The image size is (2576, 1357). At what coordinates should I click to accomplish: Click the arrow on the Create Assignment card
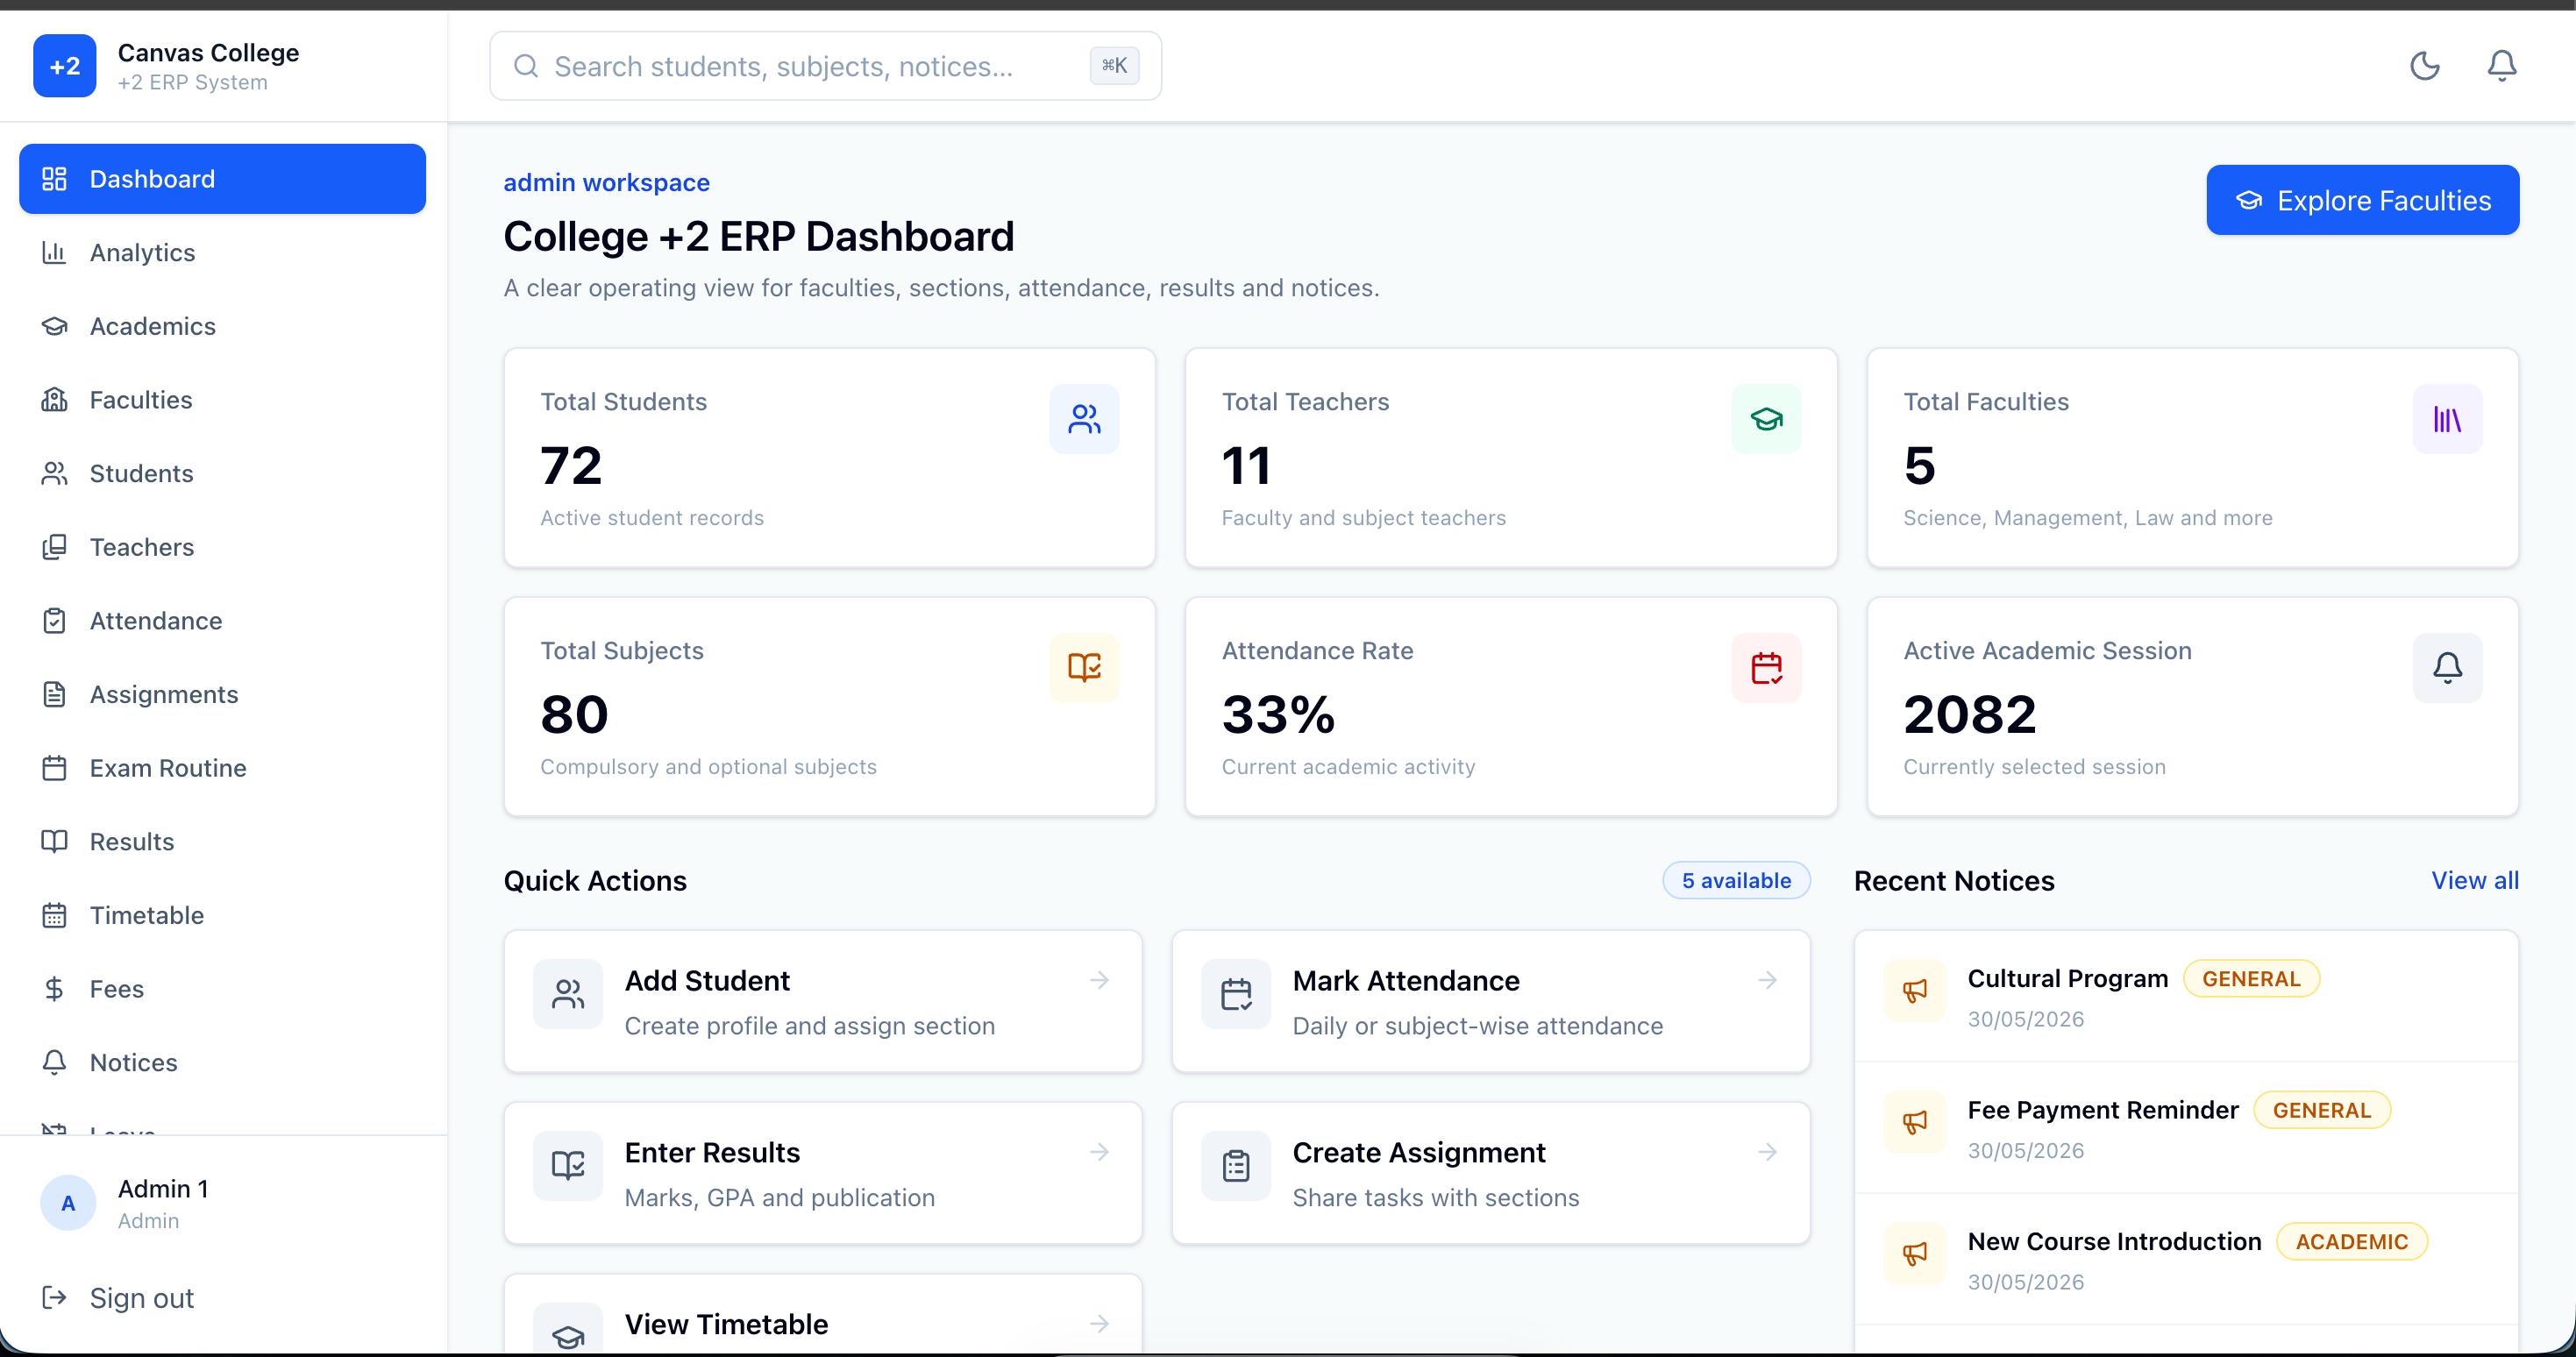[x=1767, y=1152]
